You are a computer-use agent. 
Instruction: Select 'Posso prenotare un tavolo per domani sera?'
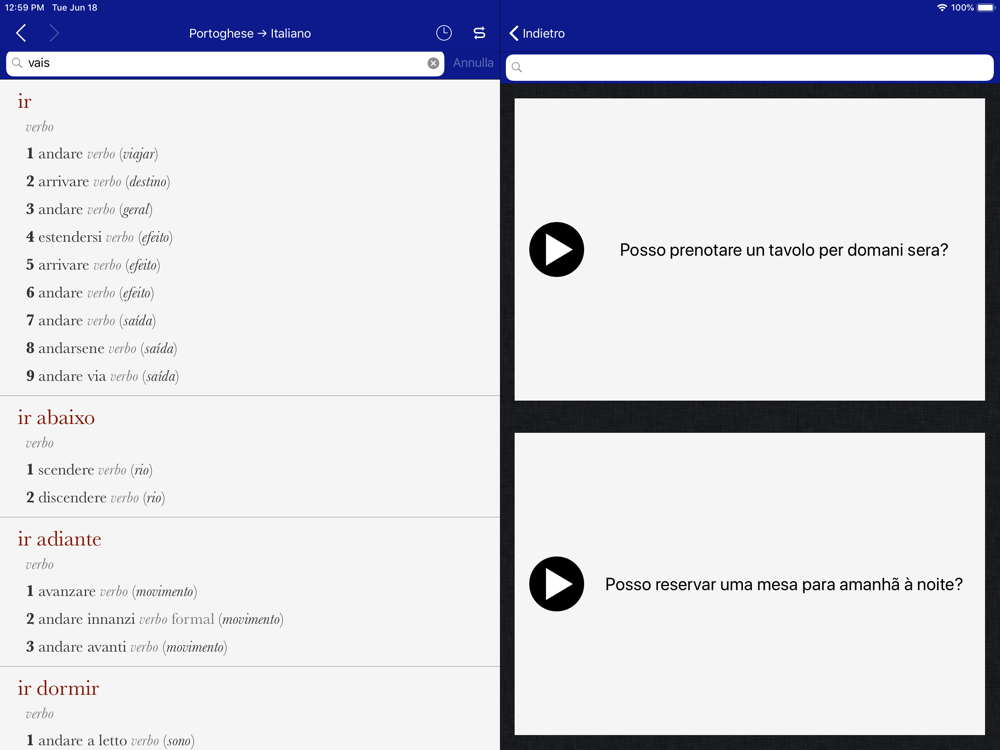tap(784, 249)
